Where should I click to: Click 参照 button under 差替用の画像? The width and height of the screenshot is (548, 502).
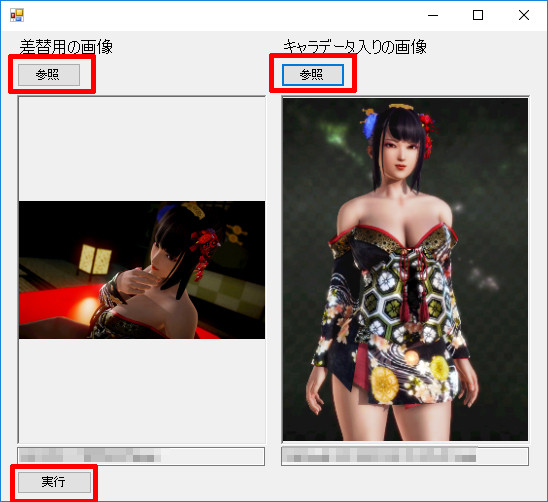(x=49, y=74)
